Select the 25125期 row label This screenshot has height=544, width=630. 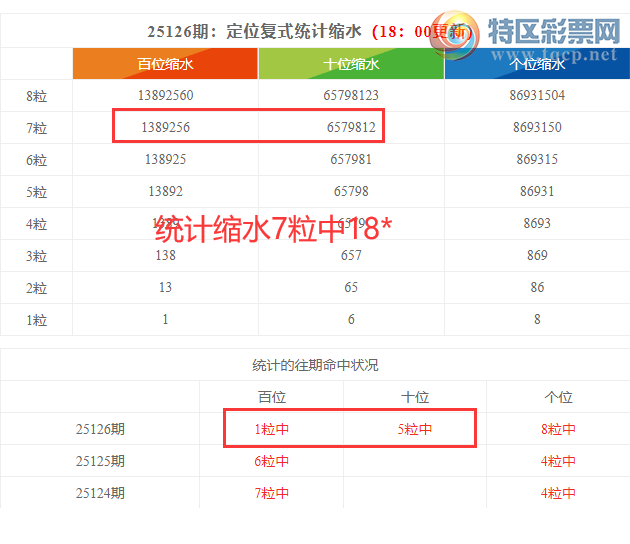100,461
